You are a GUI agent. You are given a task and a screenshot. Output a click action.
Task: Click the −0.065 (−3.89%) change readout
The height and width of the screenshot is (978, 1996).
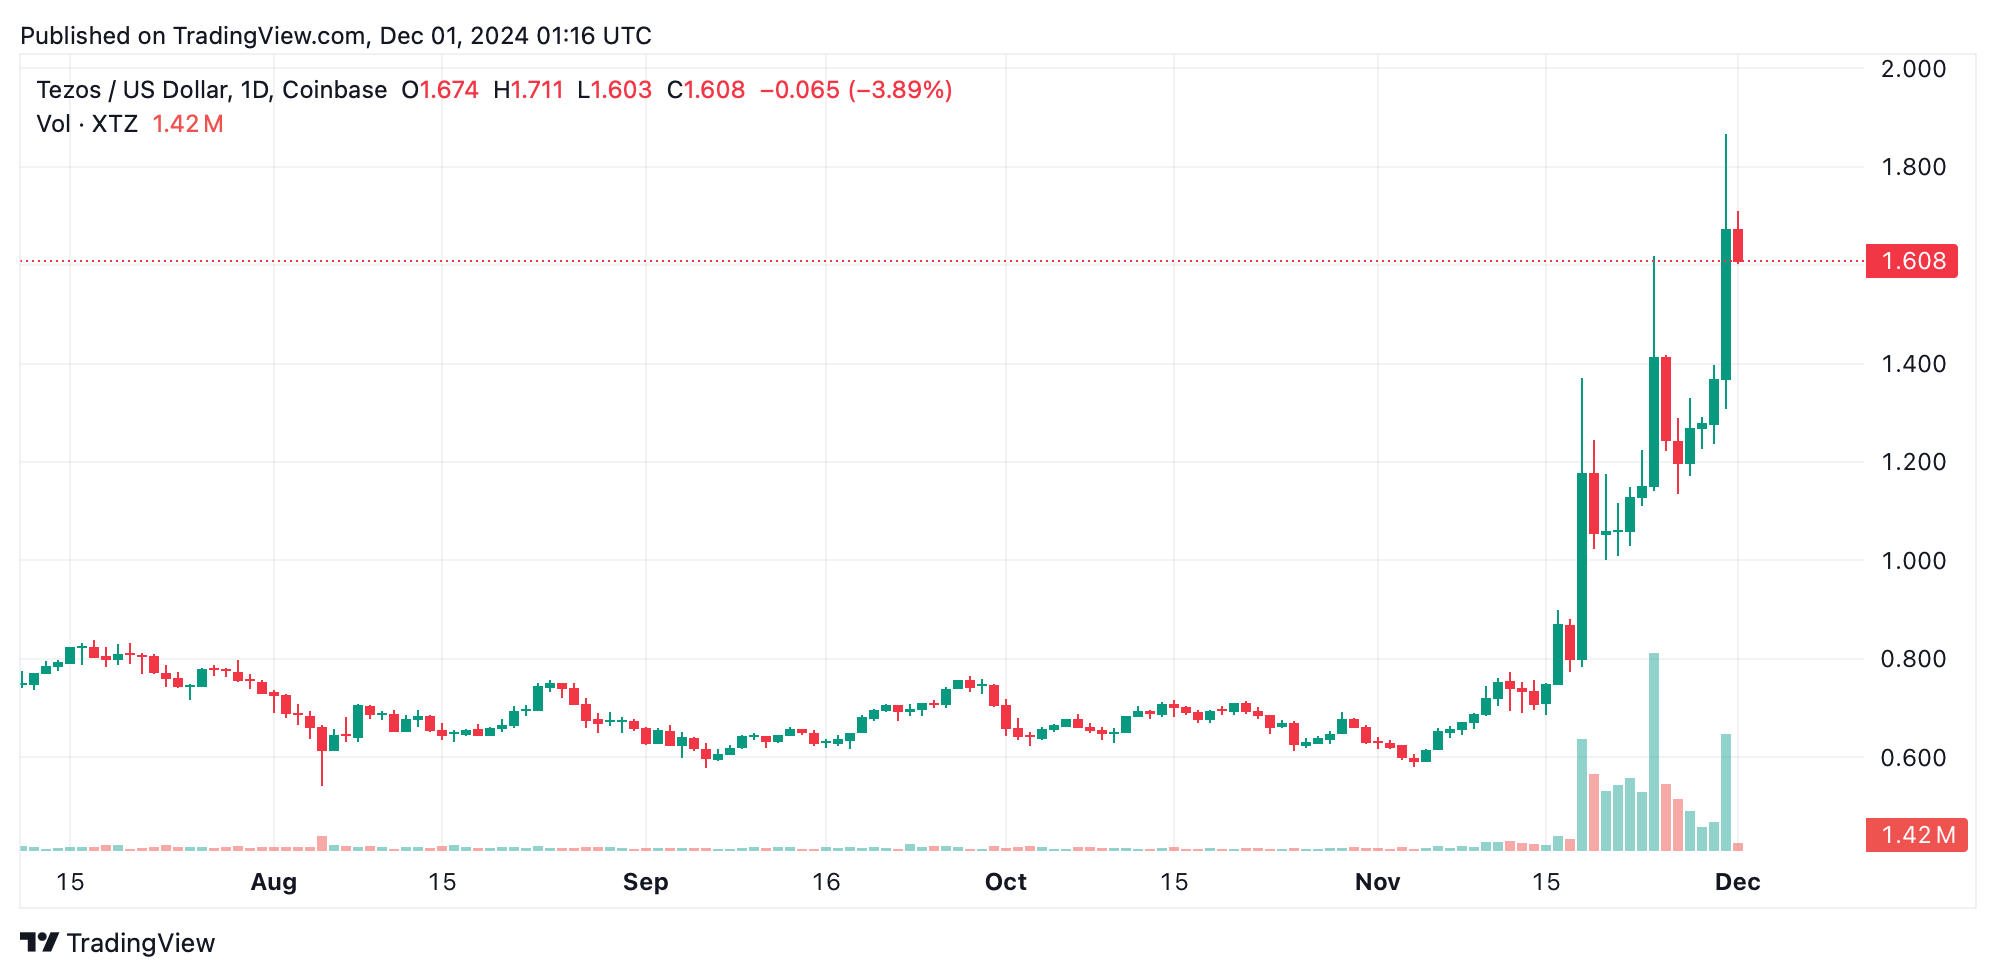(855, 90)
